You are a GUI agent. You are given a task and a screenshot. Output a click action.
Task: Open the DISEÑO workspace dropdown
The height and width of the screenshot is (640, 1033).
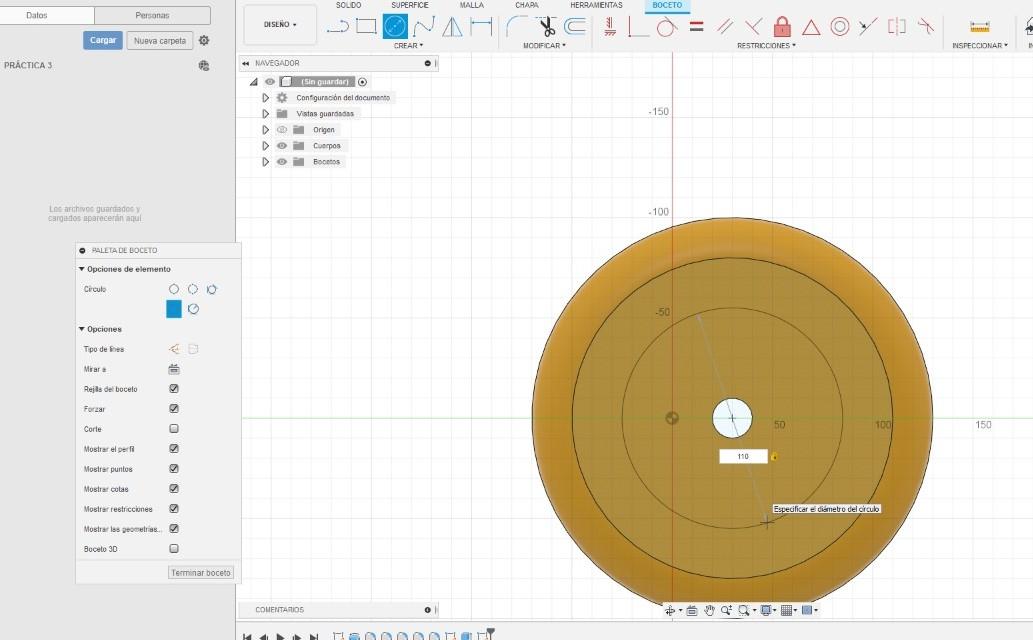280,24
